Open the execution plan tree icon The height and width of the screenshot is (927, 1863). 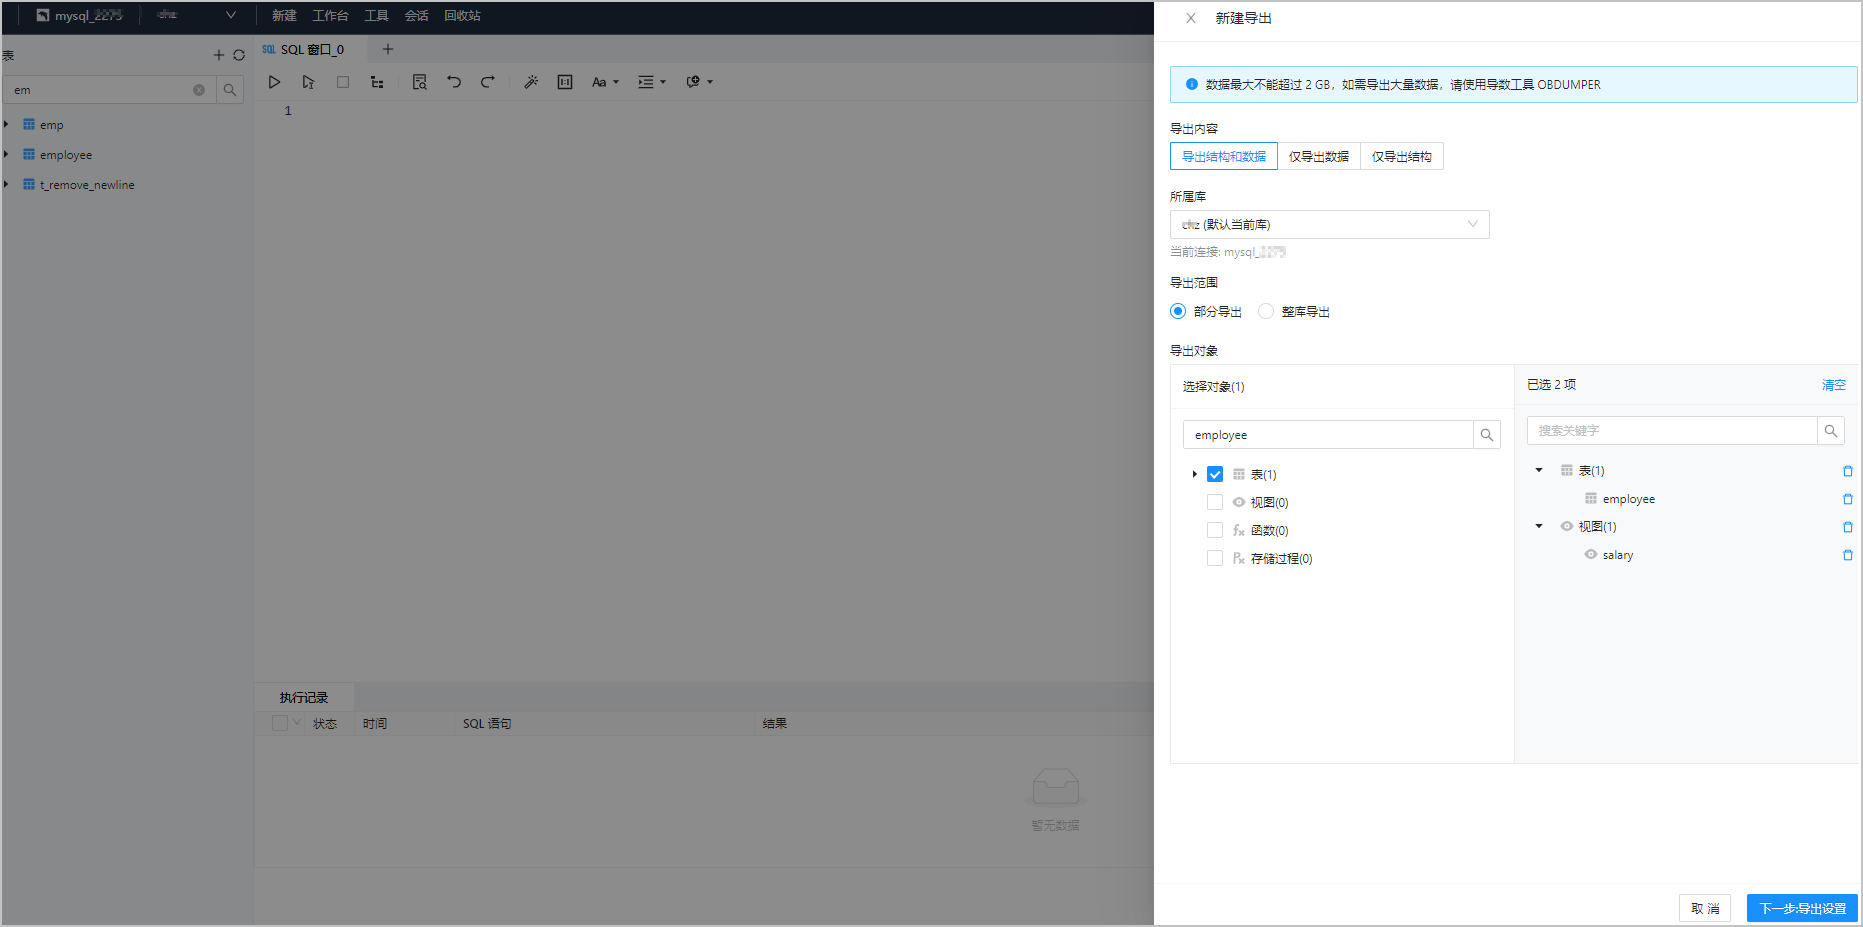tap(377, 82)
